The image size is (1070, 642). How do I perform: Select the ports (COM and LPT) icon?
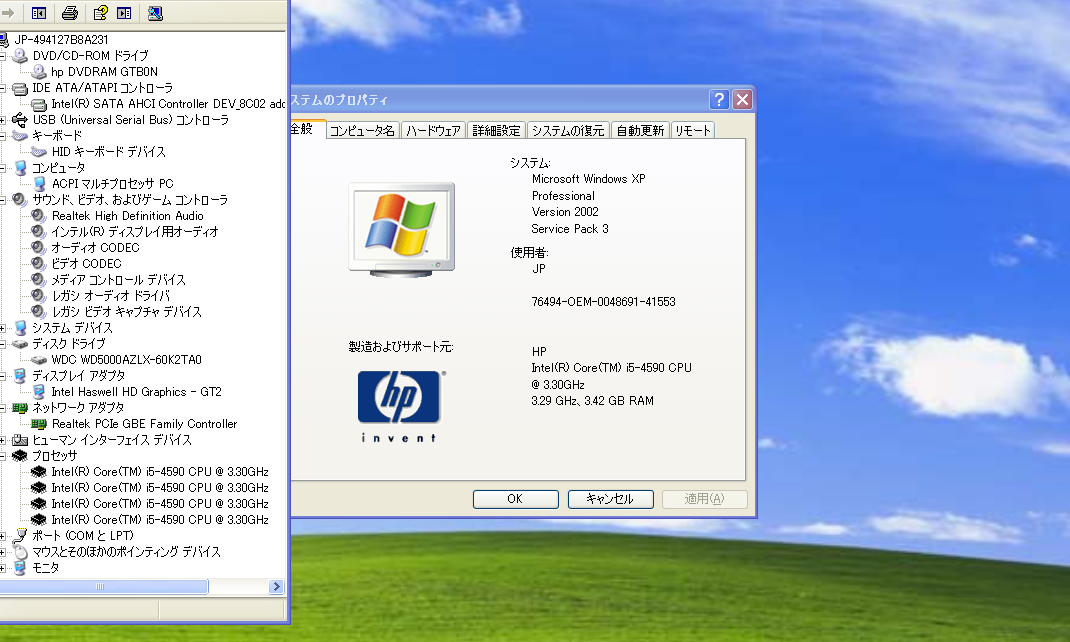(20, 536)
